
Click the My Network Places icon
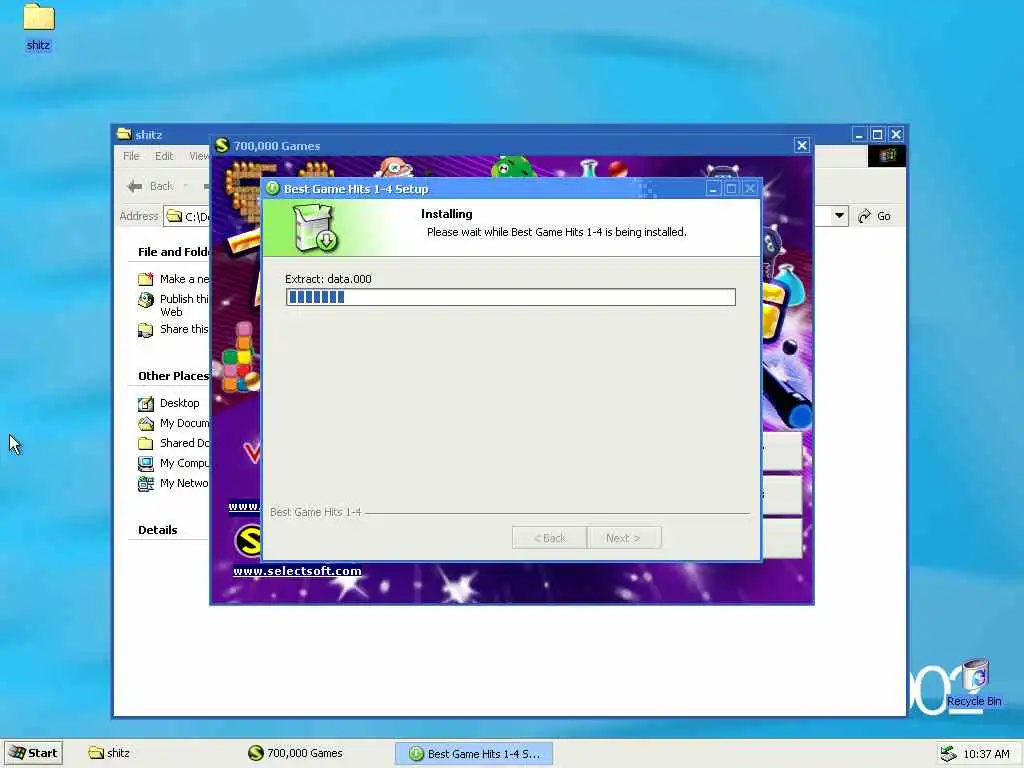tap(146, 484)
